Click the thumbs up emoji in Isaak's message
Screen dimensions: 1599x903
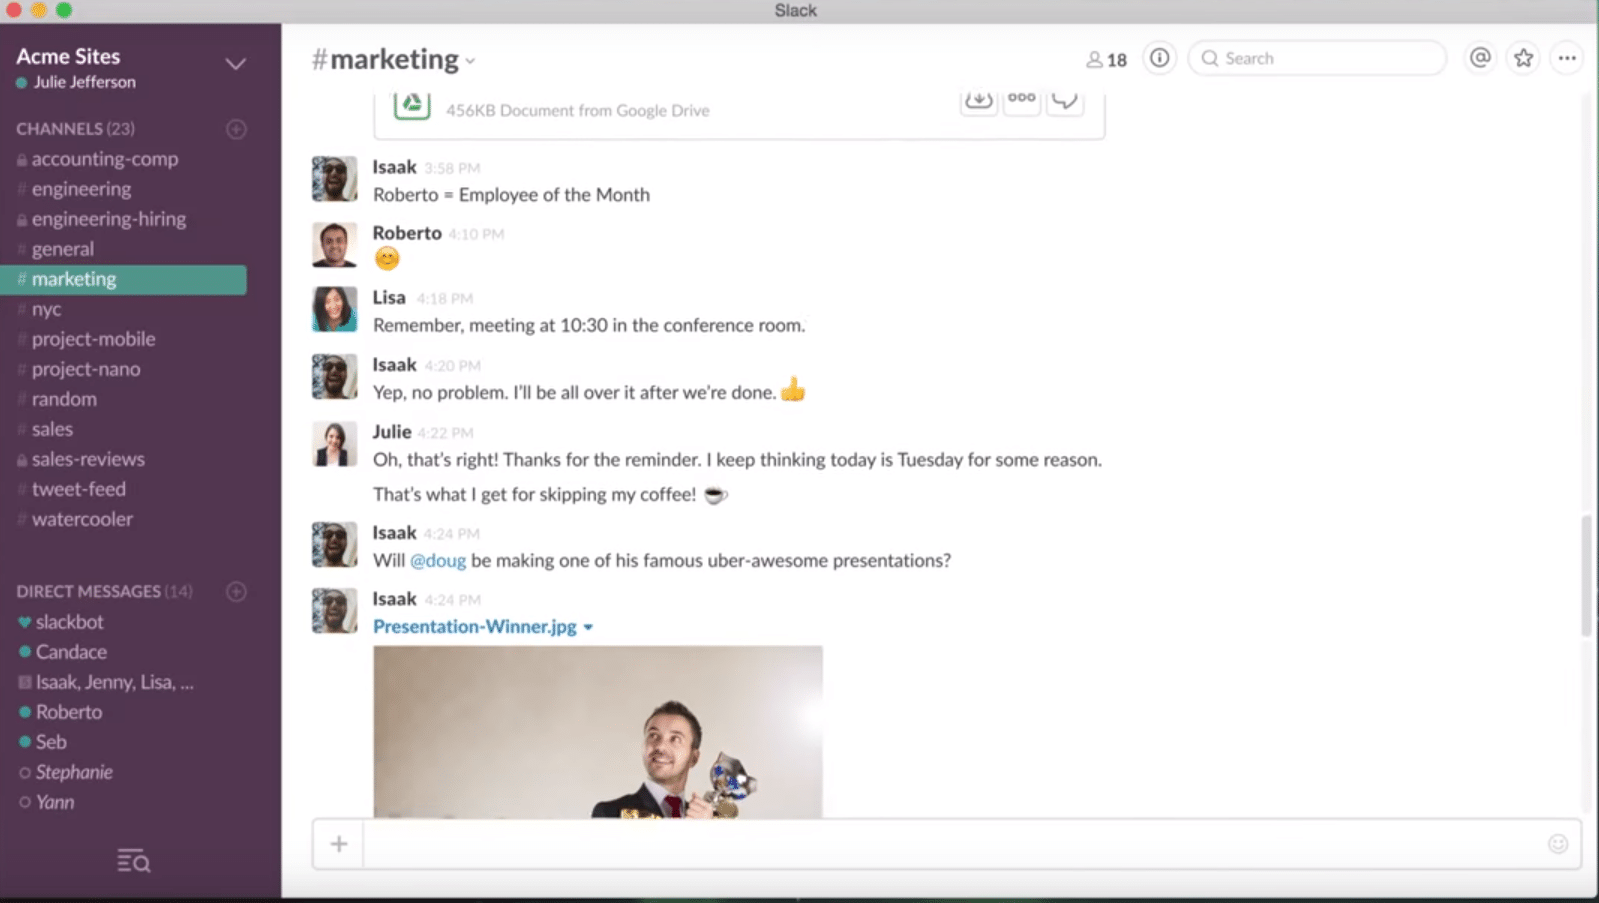point(793,390)
